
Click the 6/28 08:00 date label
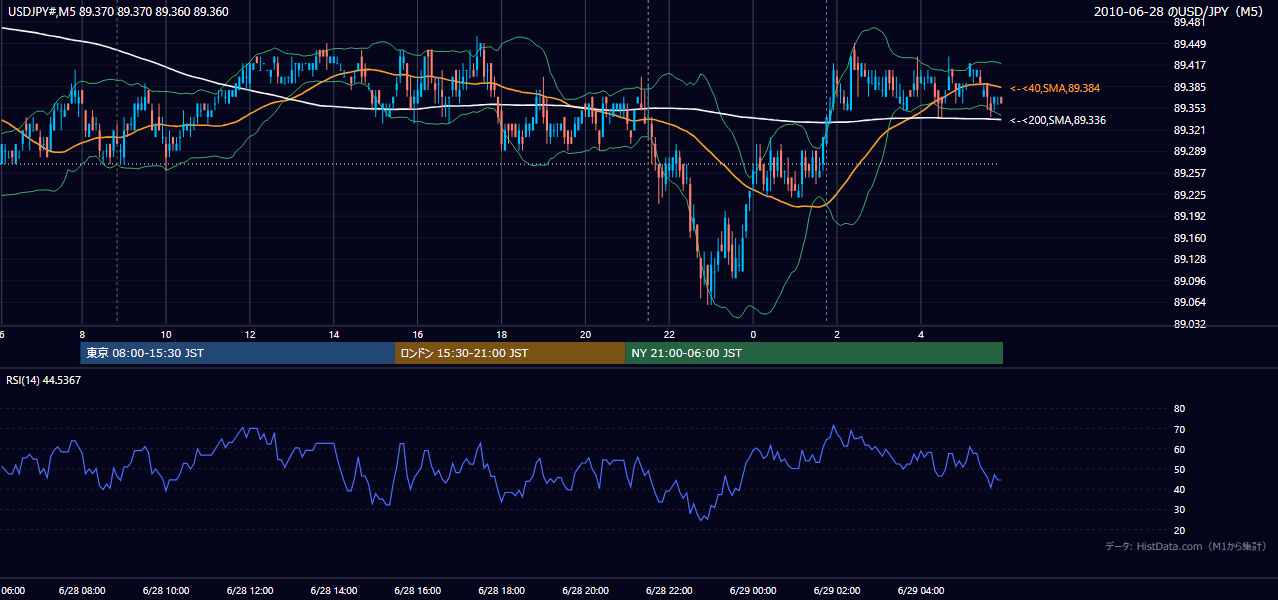tap(82, 591)
